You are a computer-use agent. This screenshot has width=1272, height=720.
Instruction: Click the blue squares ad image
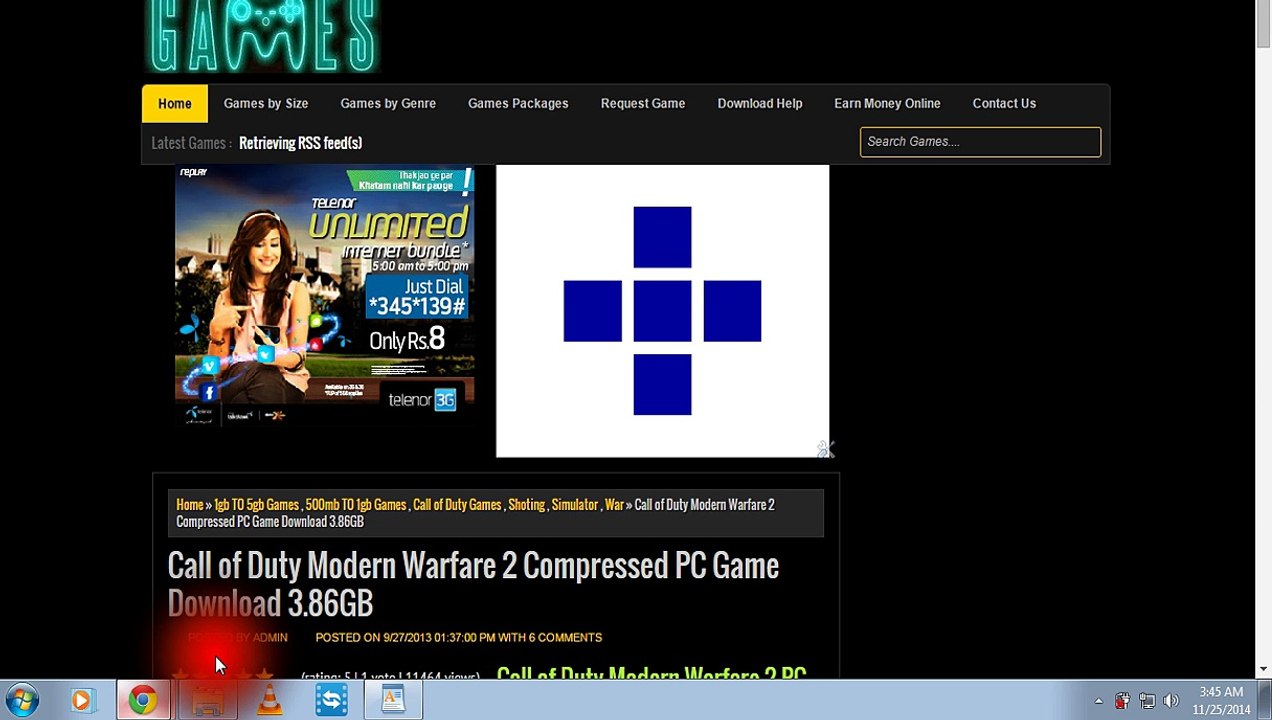click(662, 311)
